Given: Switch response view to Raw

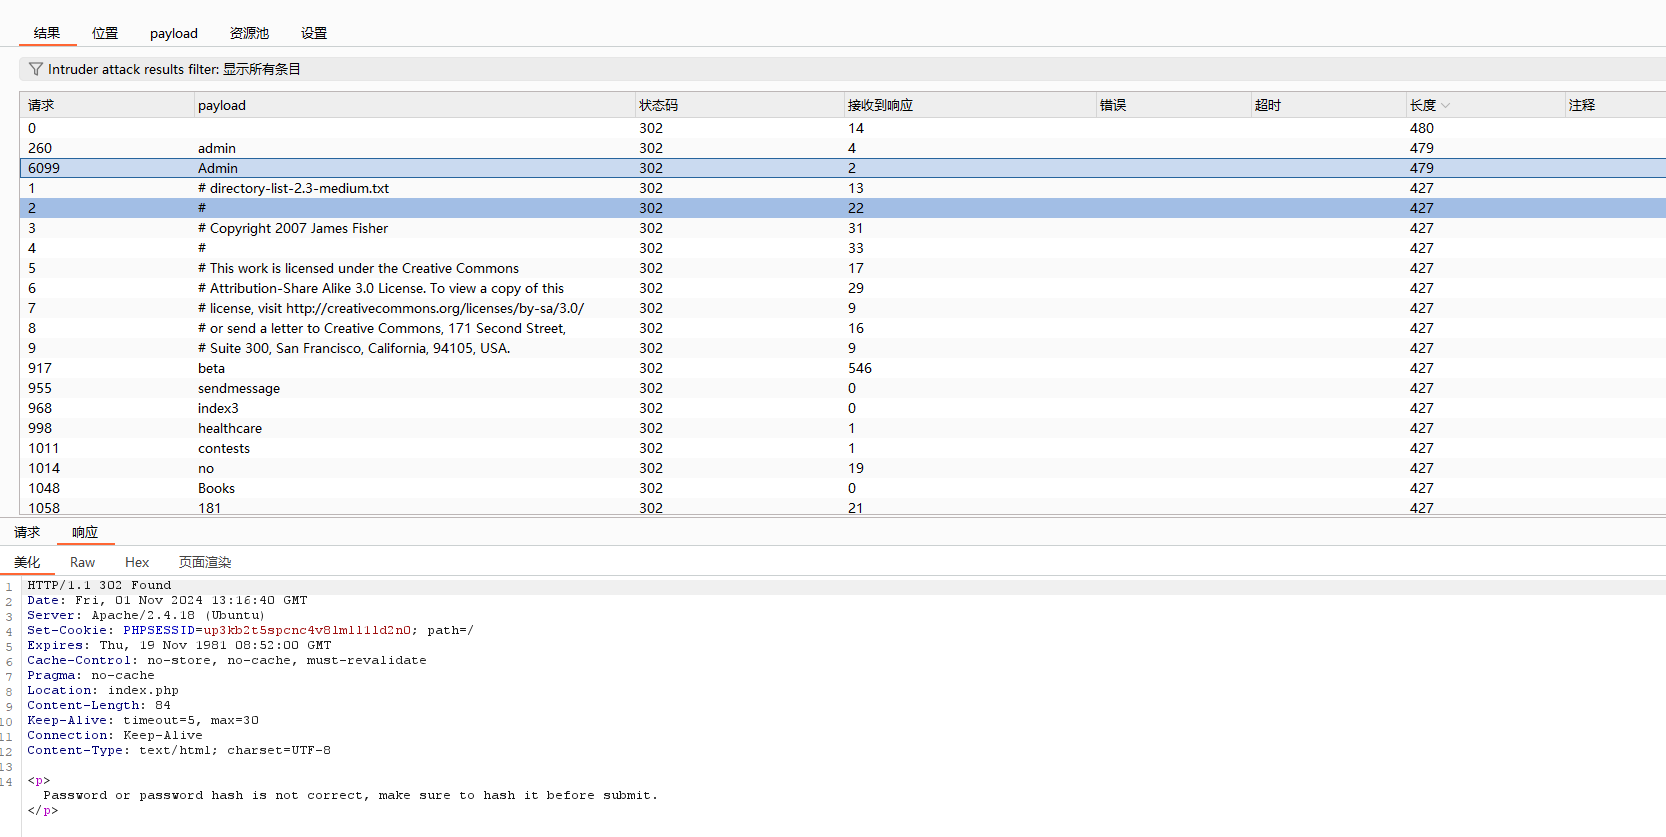Looking at the screenshot, I should click(x=82, y=562).
